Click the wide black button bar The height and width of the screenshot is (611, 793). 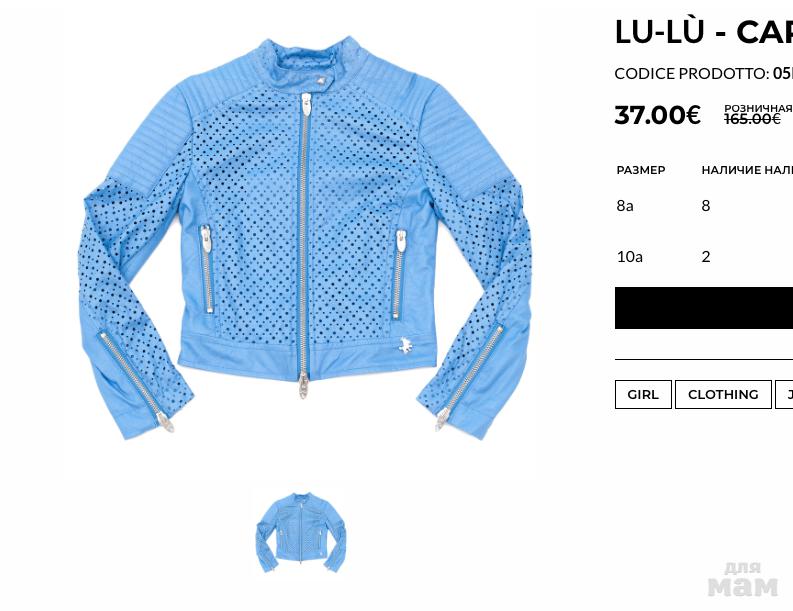pyautogui.click(x=704, y=308)
